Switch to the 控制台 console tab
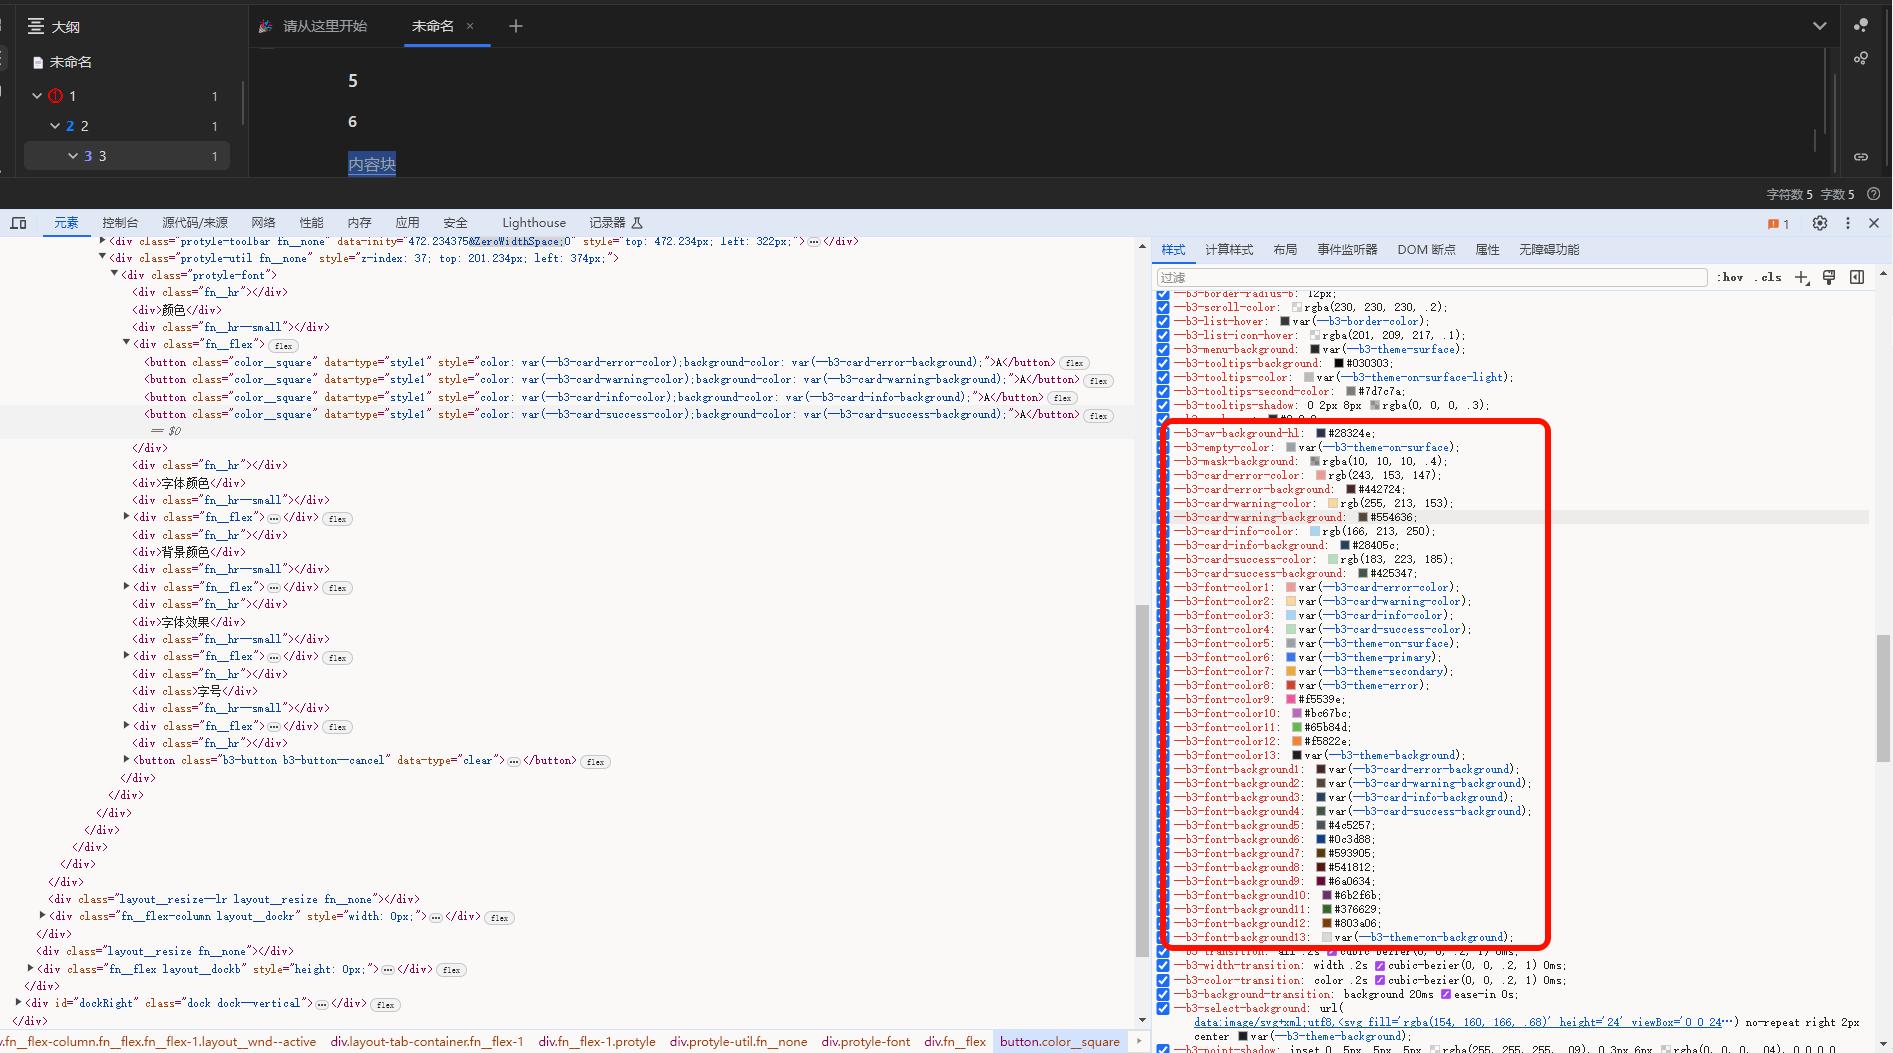Image resolution: width=1893 pixels, height=1053 pixels. (120, 223)
